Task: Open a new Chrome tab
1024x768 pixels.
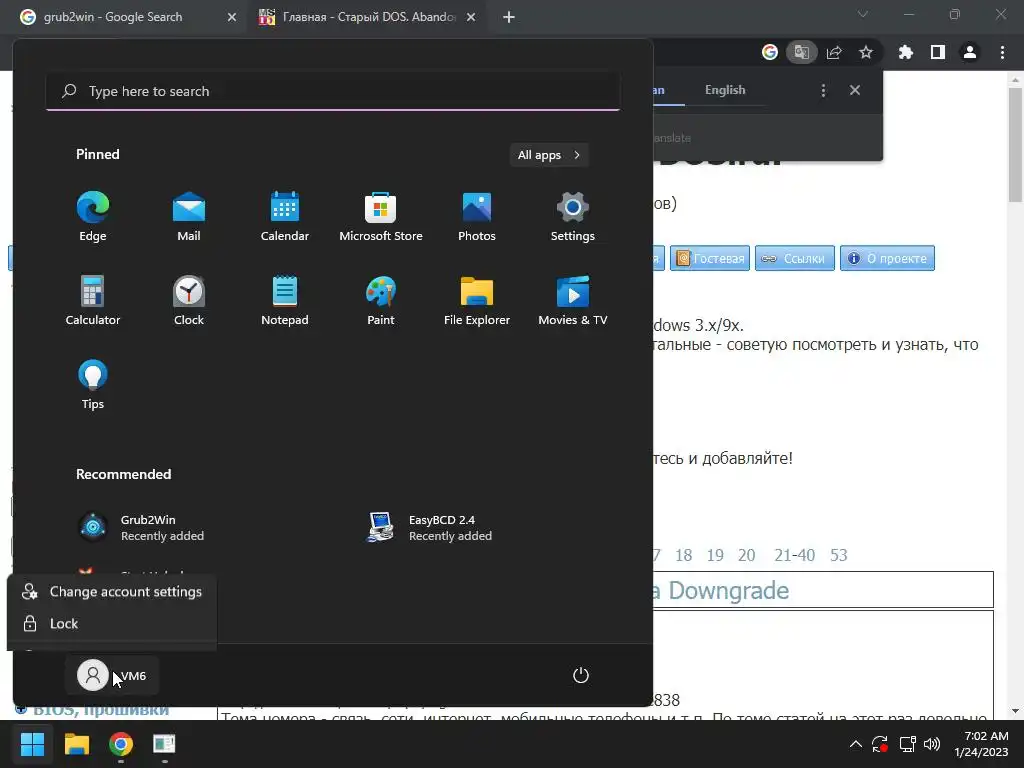Action: pos(509,17)
